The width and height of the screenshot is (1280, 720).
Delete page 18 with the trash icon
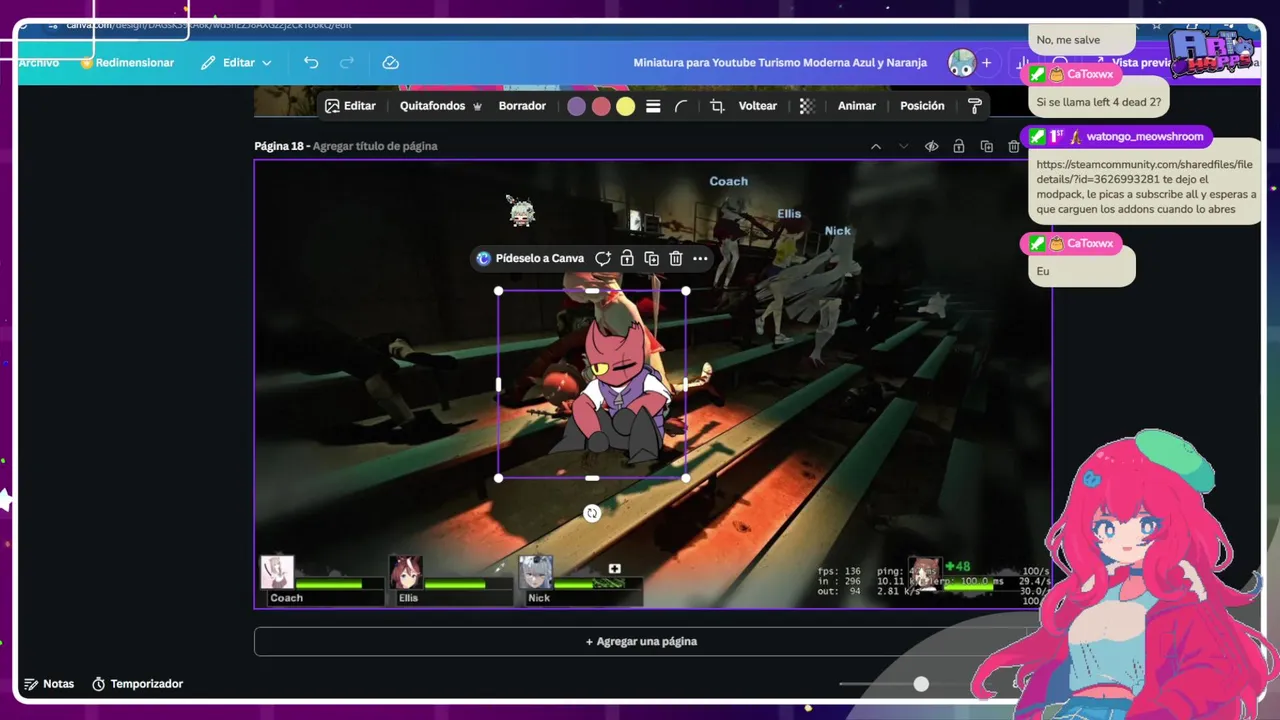point(1014,146)
